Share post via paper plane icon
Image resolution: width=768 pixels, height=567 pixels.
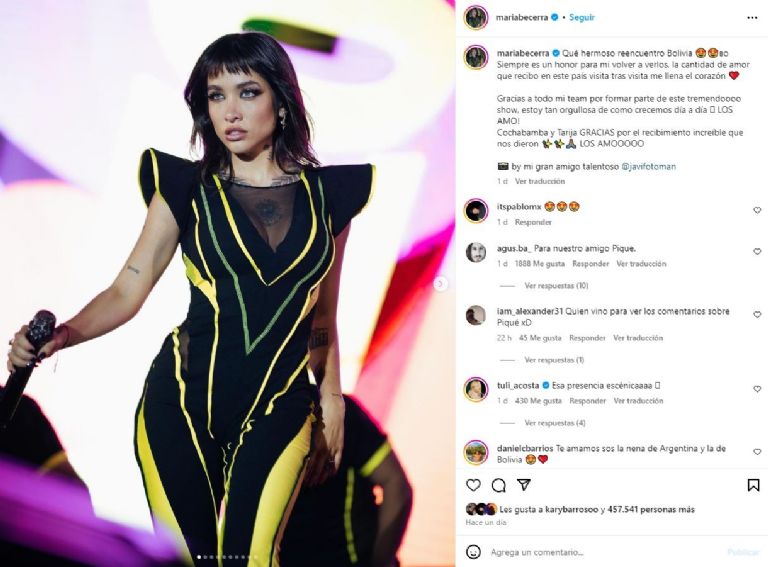point(524,485)
